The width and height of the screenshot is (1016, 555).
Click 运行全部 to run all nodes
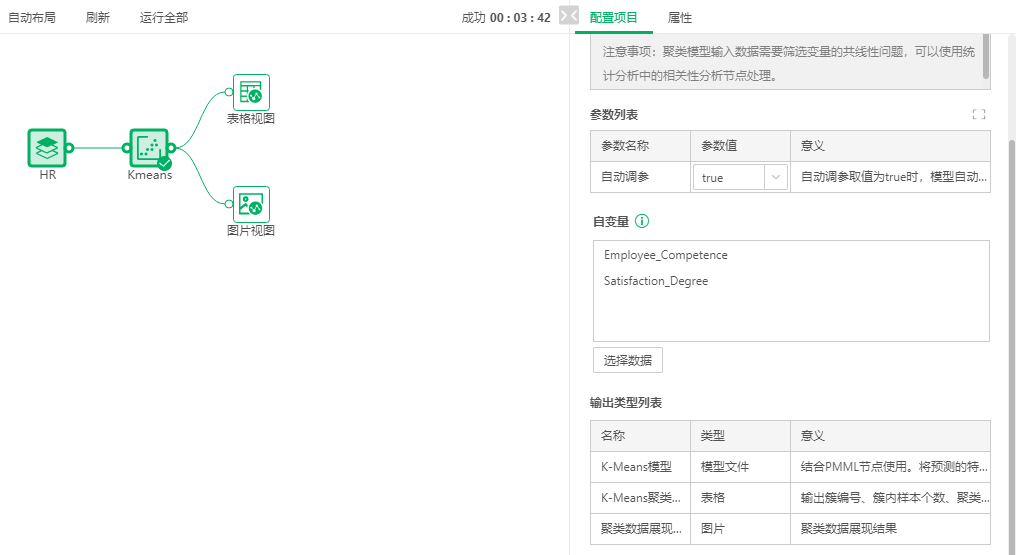point(164,17)
